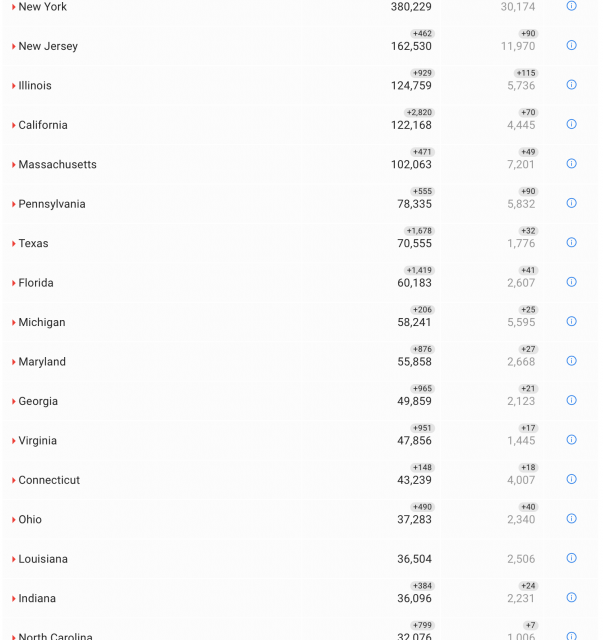
Task: Expand the Maryland row triangle
Action: tap(14, 362)
